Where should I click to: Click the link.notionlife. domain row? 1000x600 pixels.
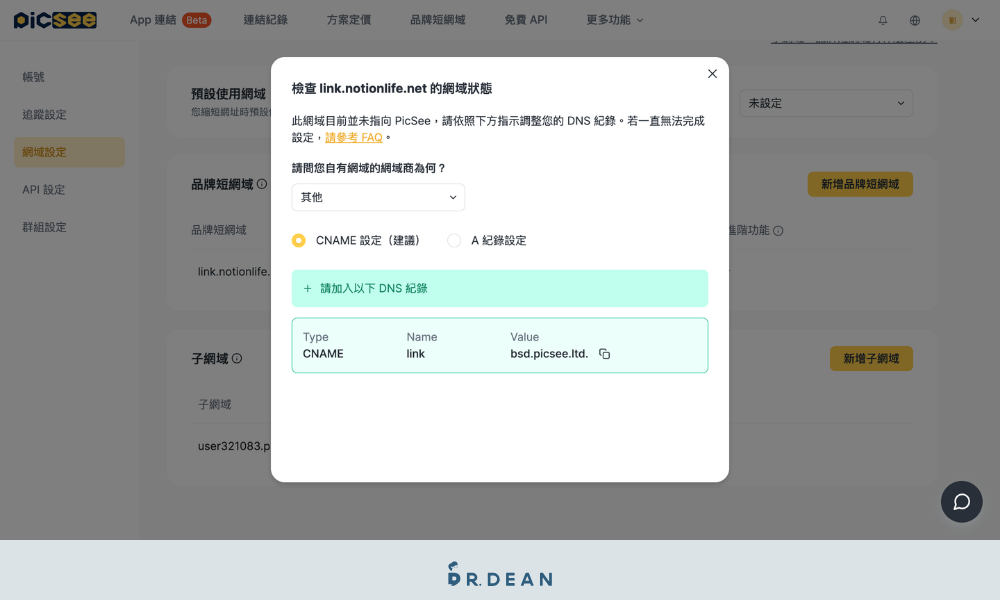tap(233, 272)
